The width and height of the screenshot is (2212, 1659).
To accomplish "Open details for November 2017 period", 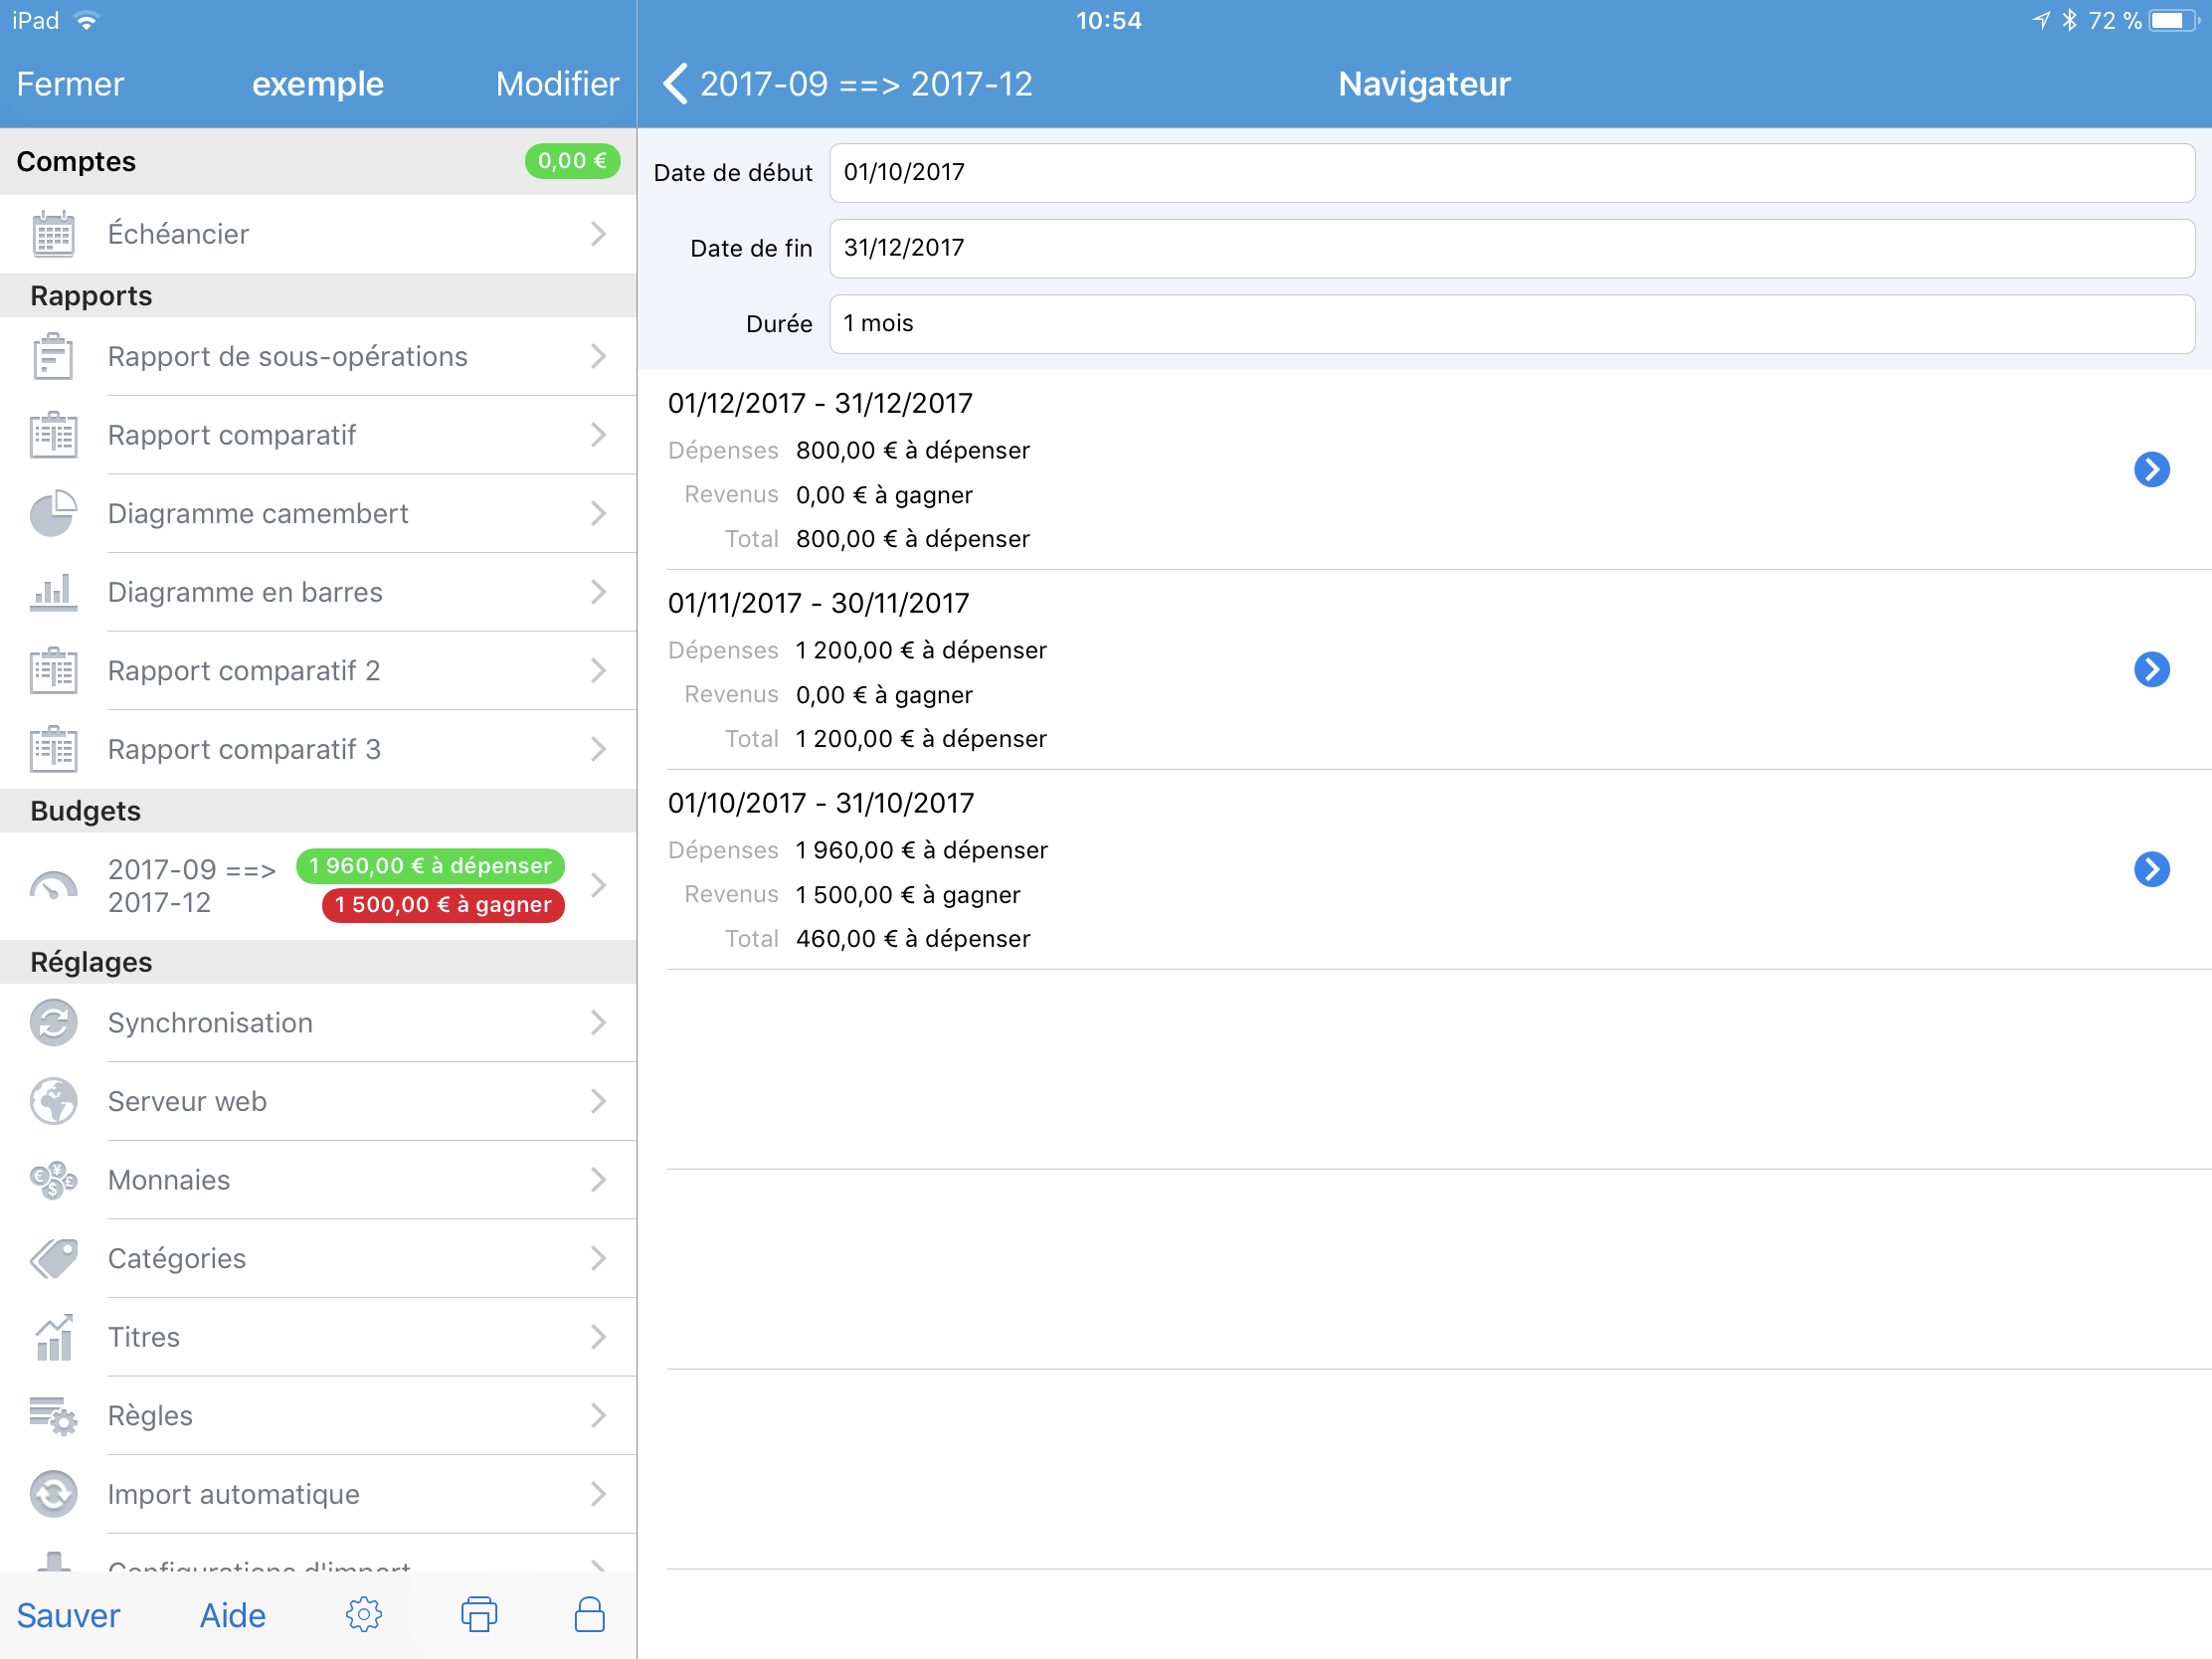I will (x=2151, y=669).
